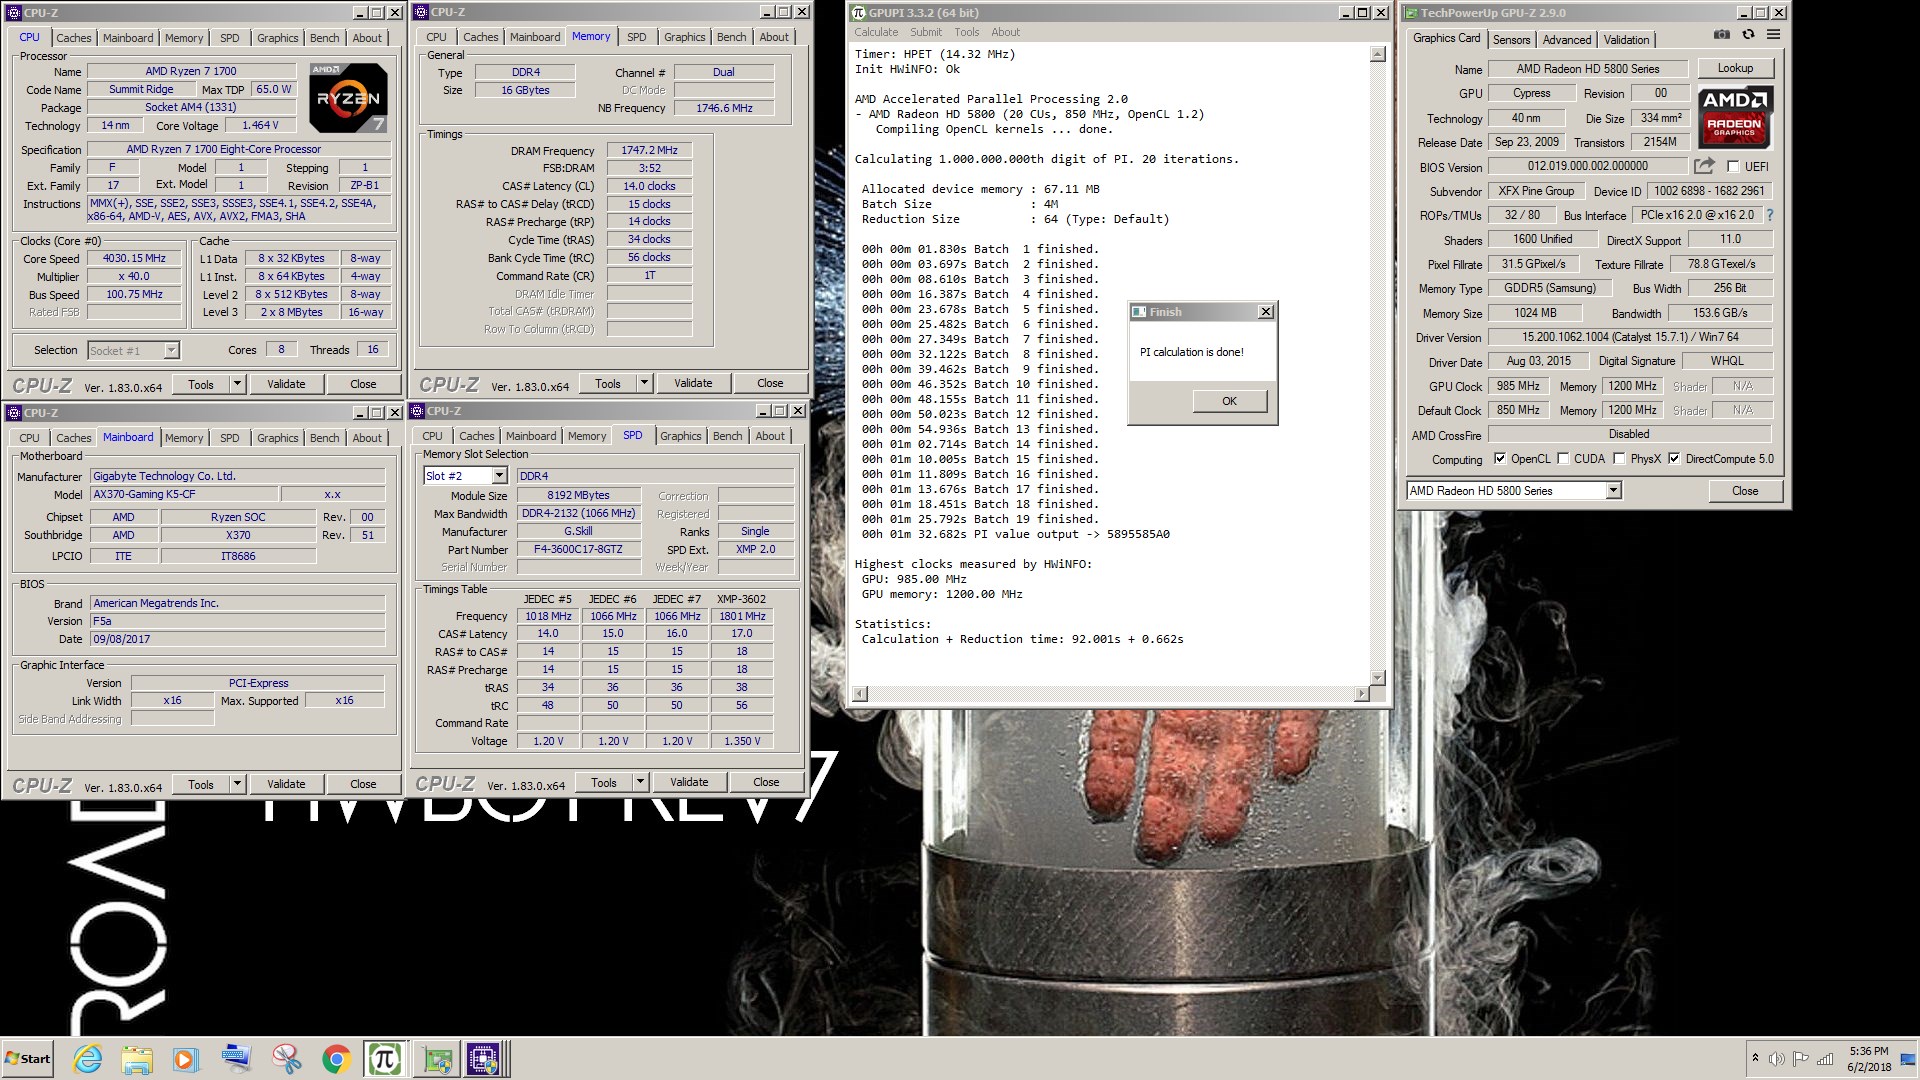
Task: Click GPUPI horizontal scrollbar right arrow
Action: [x=1360, y=694]
